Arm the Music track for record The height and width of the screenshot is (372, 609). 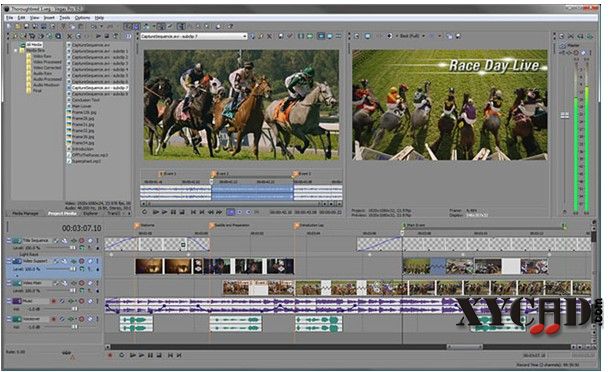pos(54,301)
